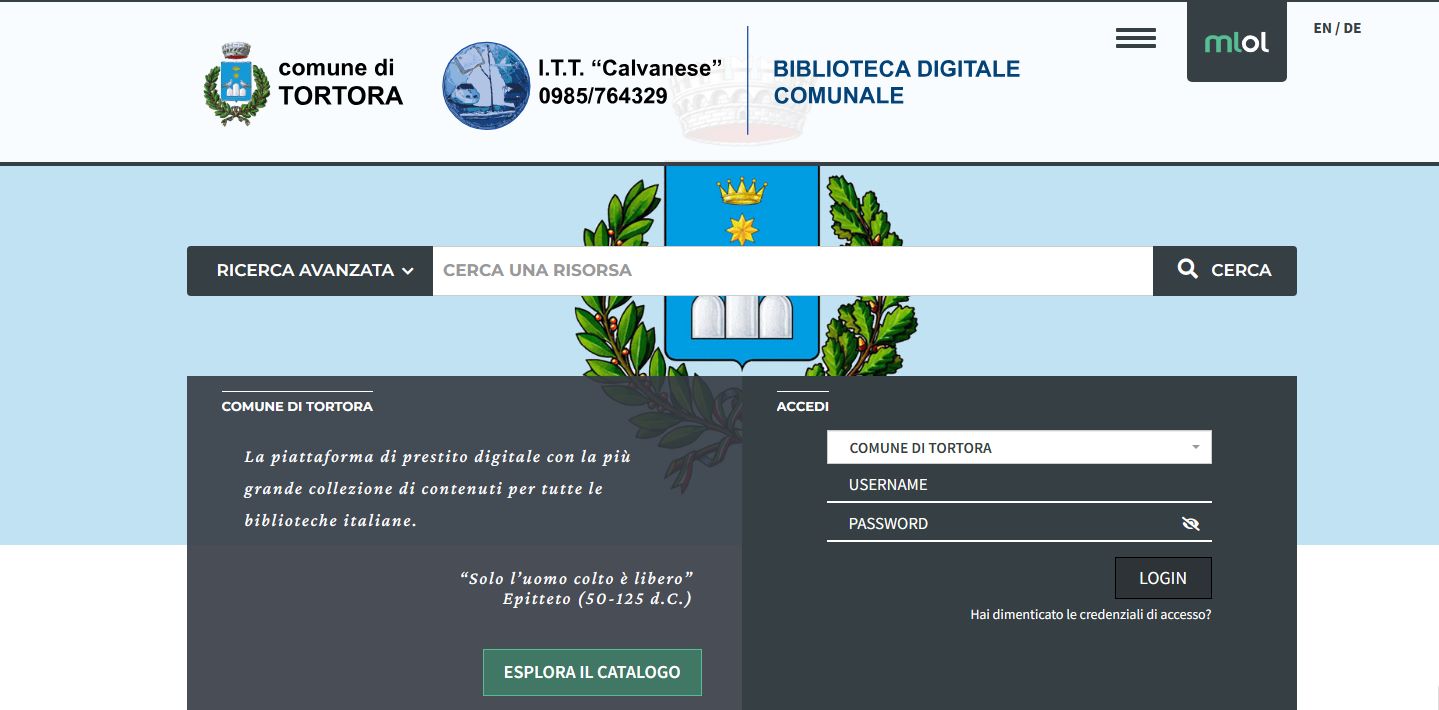Click the I.T.T. Calvanese round ship emblem
Image resolution: width=1439 pixels, height=710 pixels.
486,85
